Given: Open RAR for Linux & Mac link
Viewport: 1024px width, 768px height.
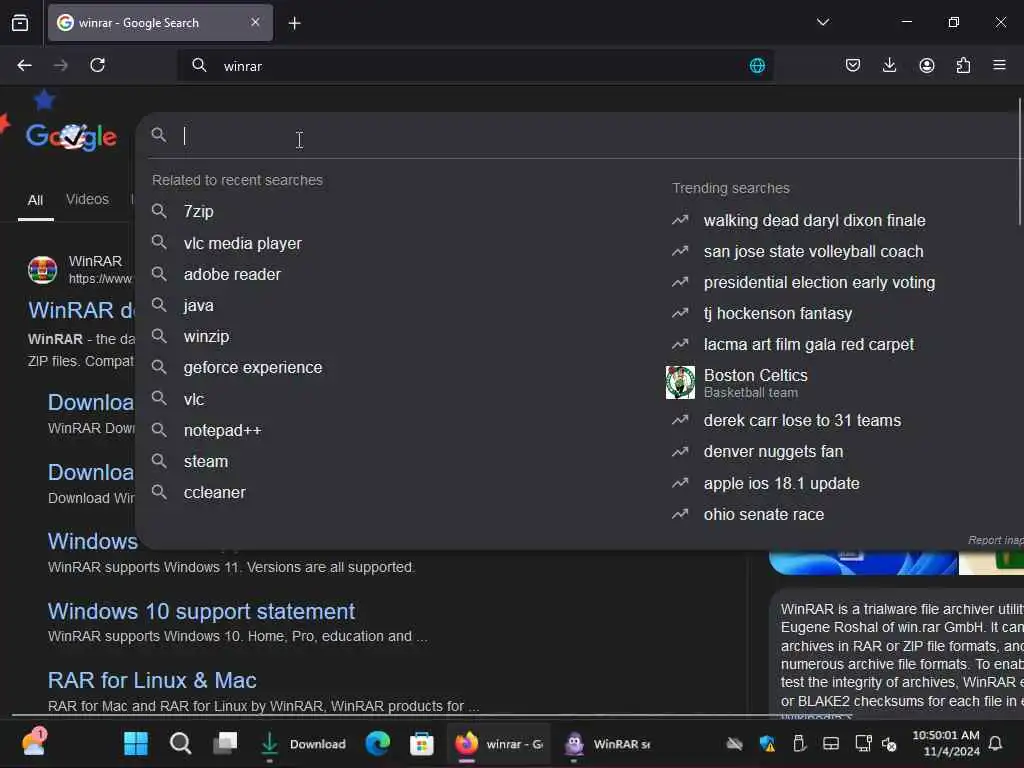Looking at the screenshot, I should point(152,680).
